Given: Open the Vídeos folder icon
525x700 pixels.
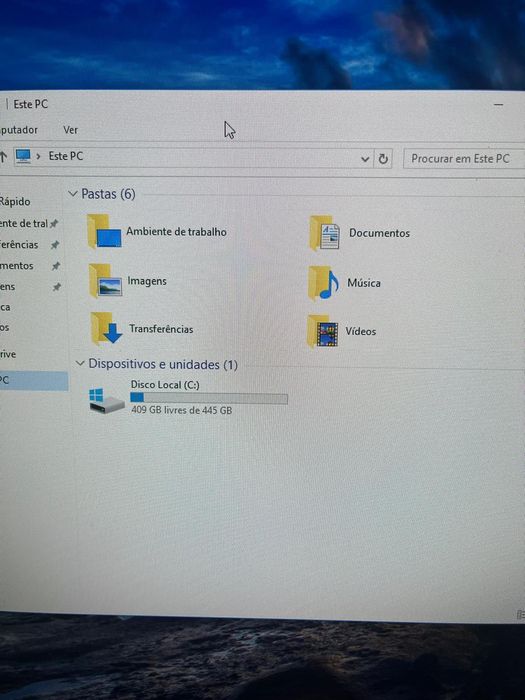Looking at the screenshot, I should pyautogui.click(x=323, y=331).
